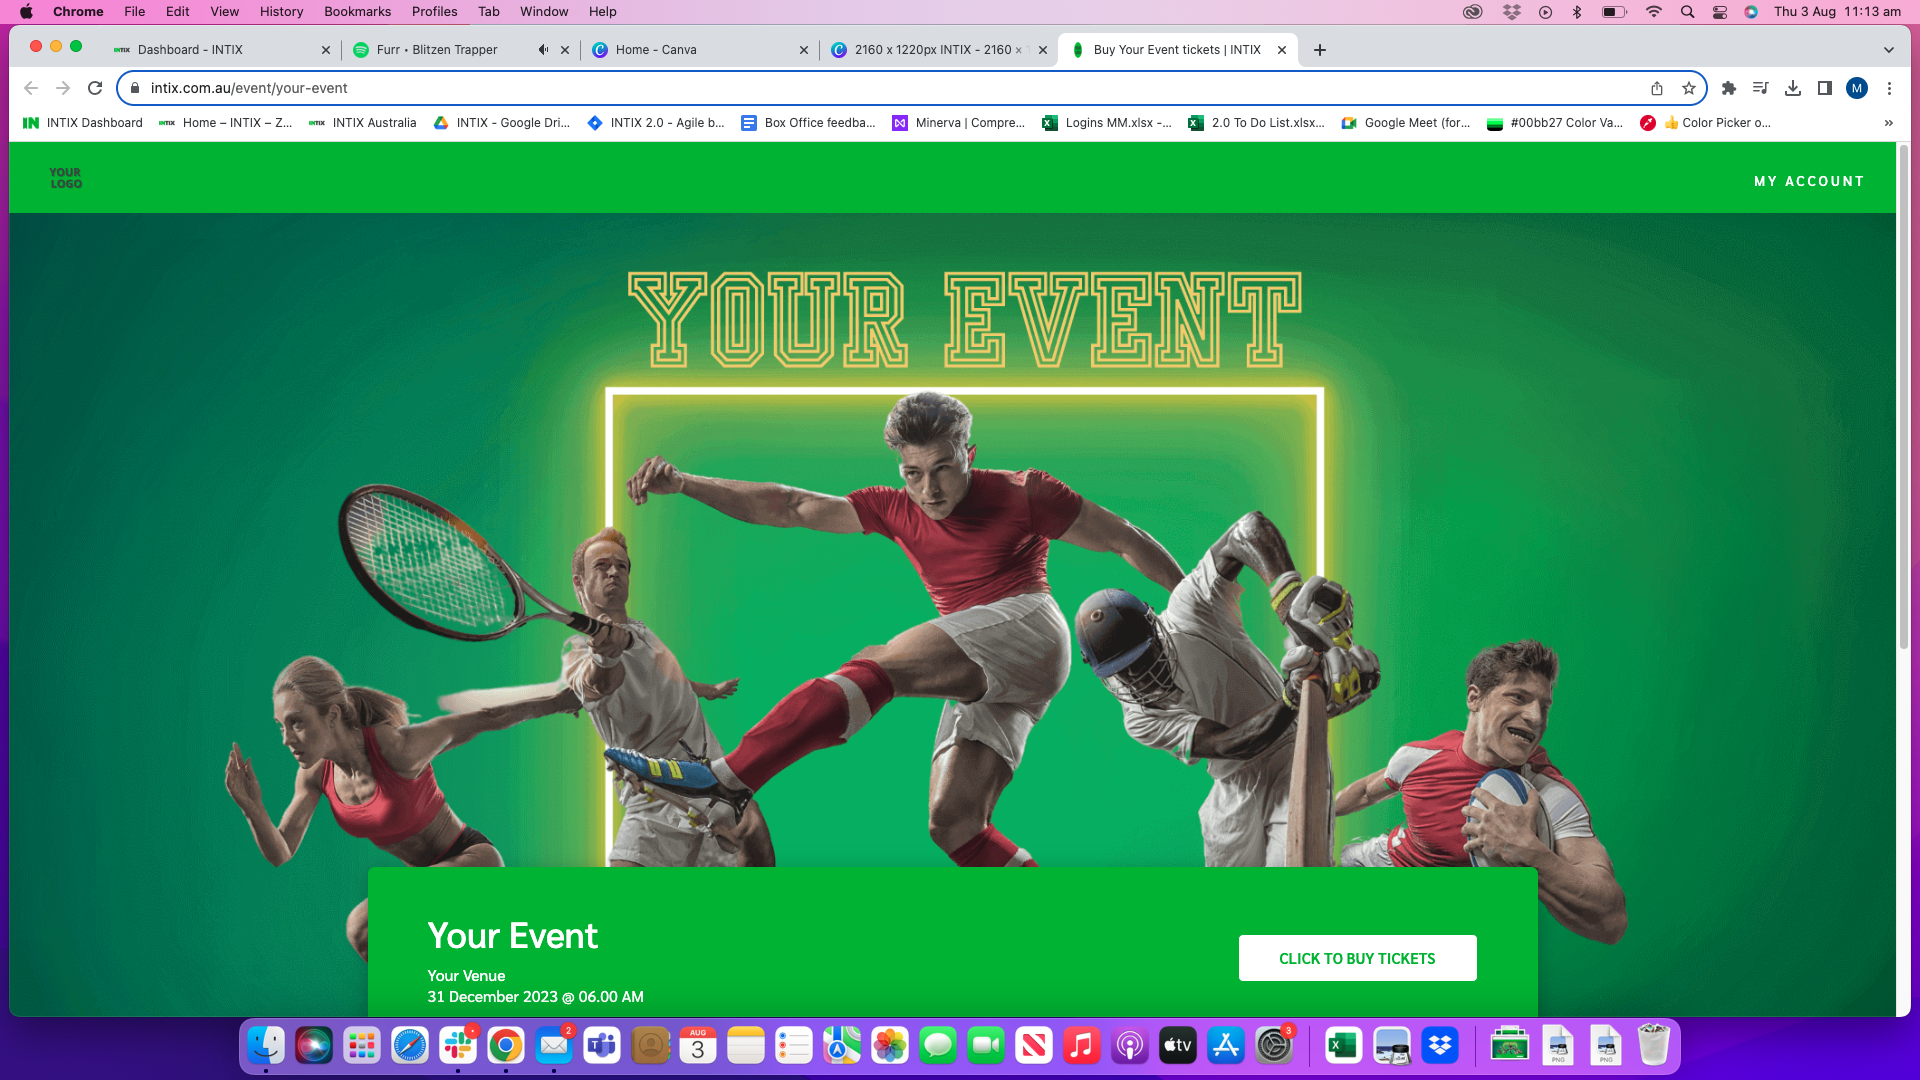Click the YOUR LOGO site logo

pos(66,178)
